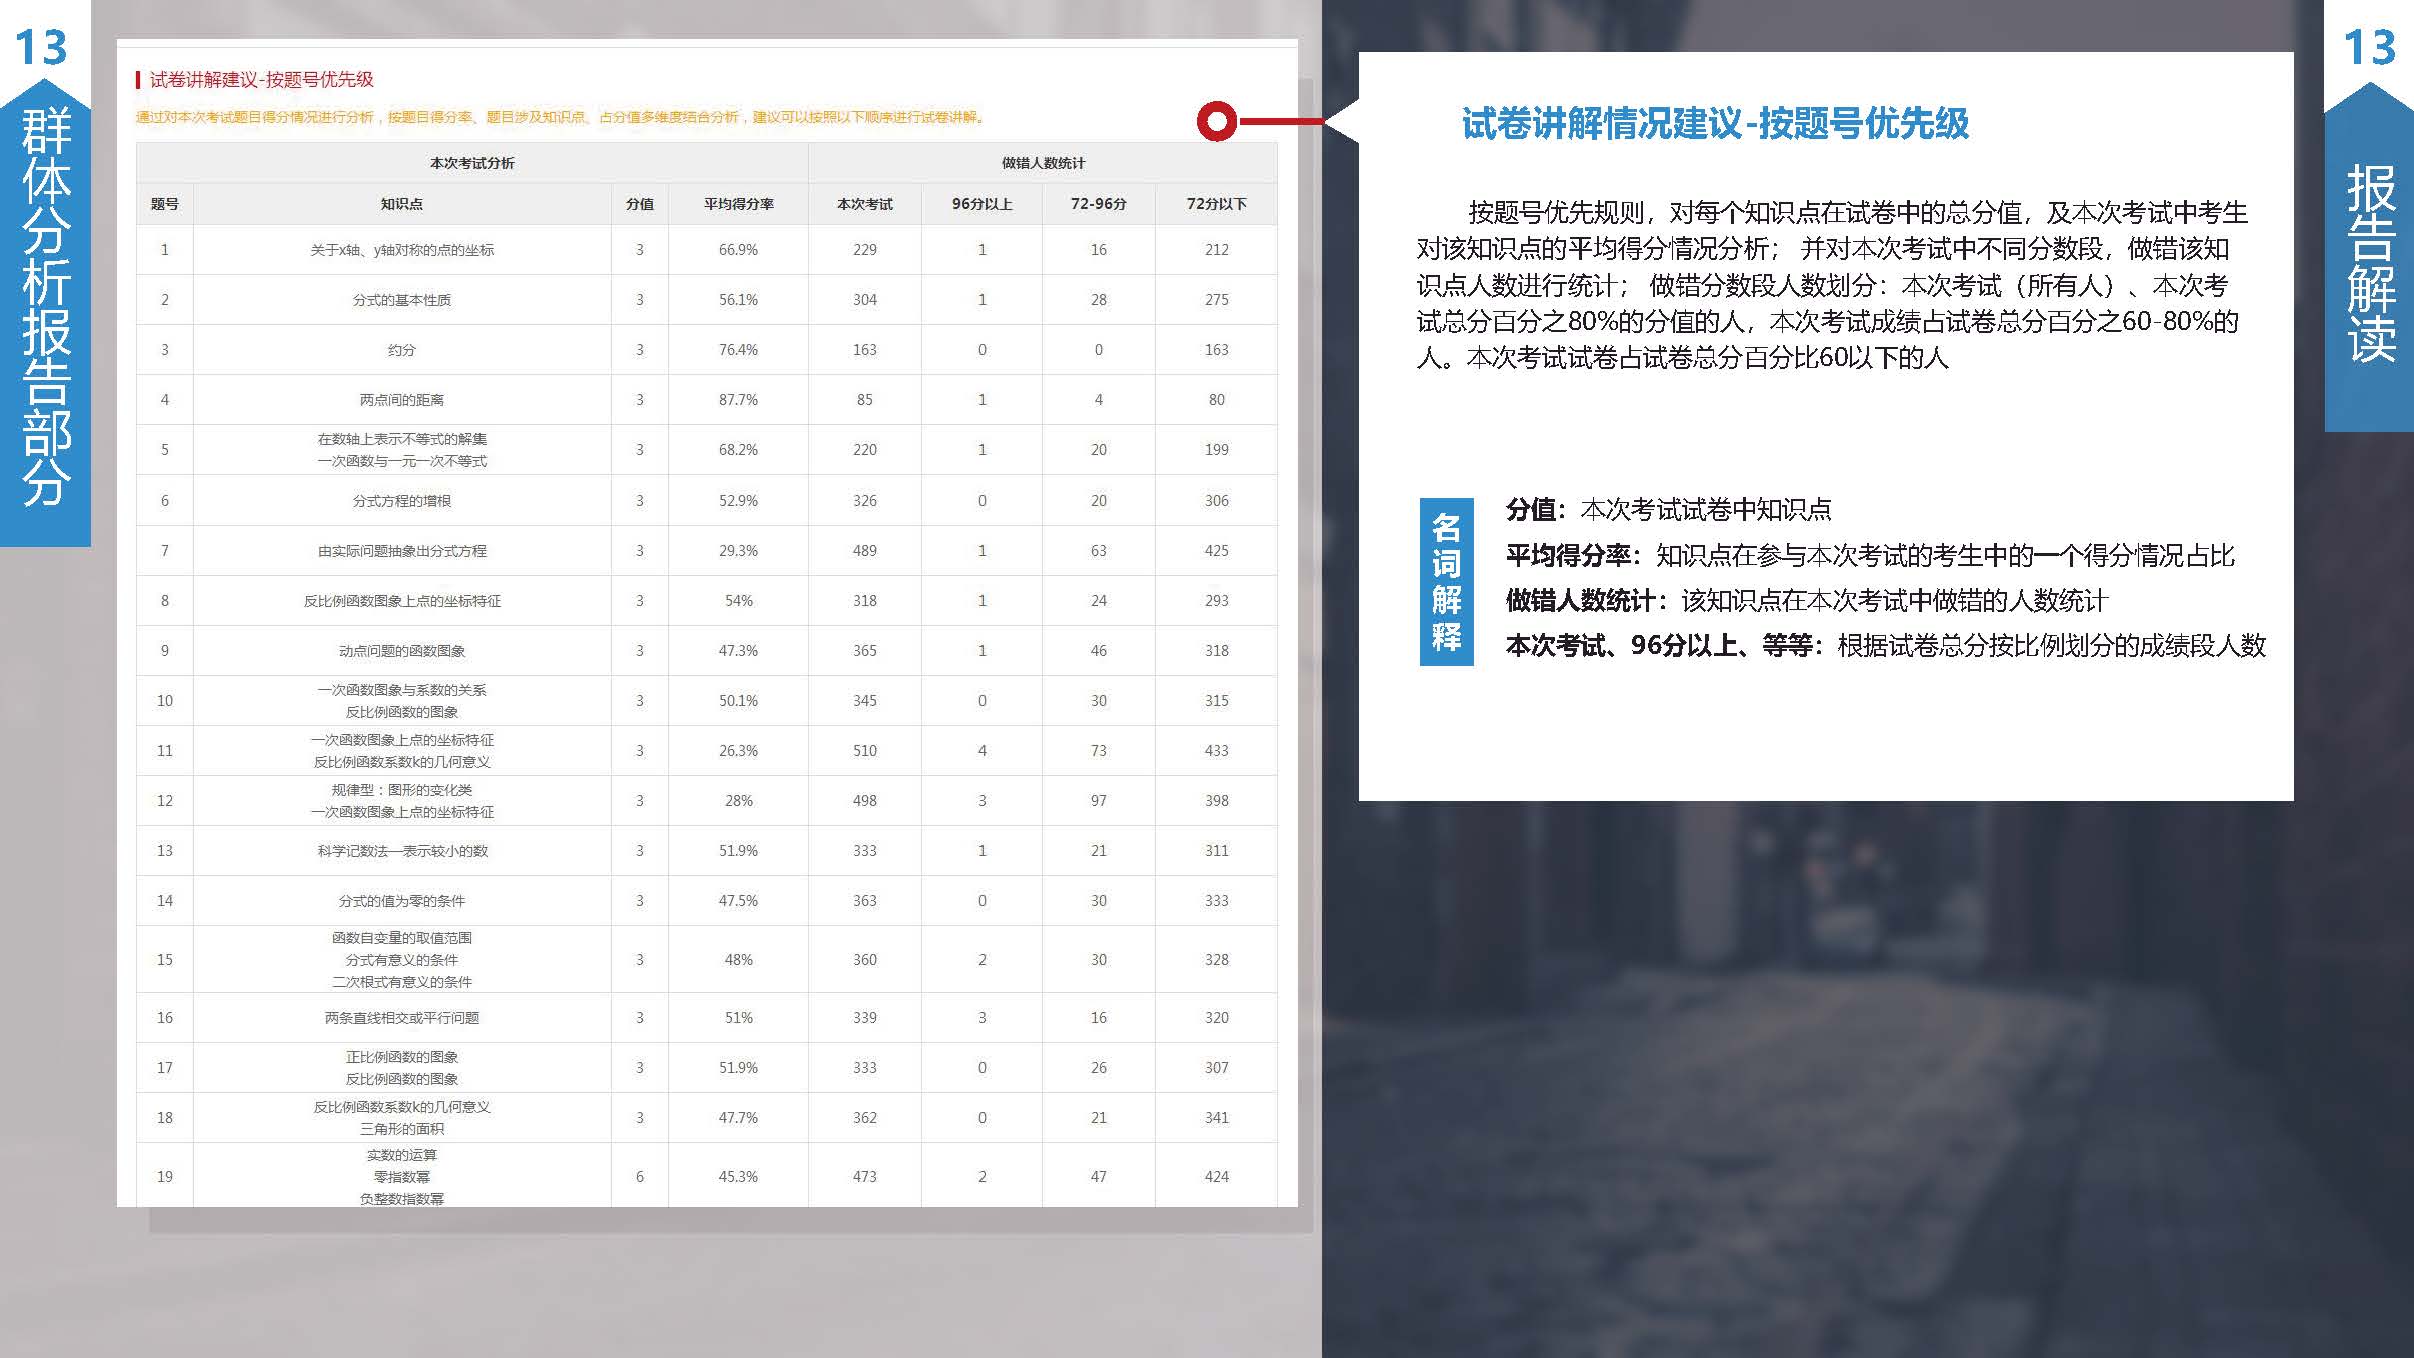Click the value 498 in 本次考试 column
Viewport: 2414px width, 1358px height.
click(865, 801)
